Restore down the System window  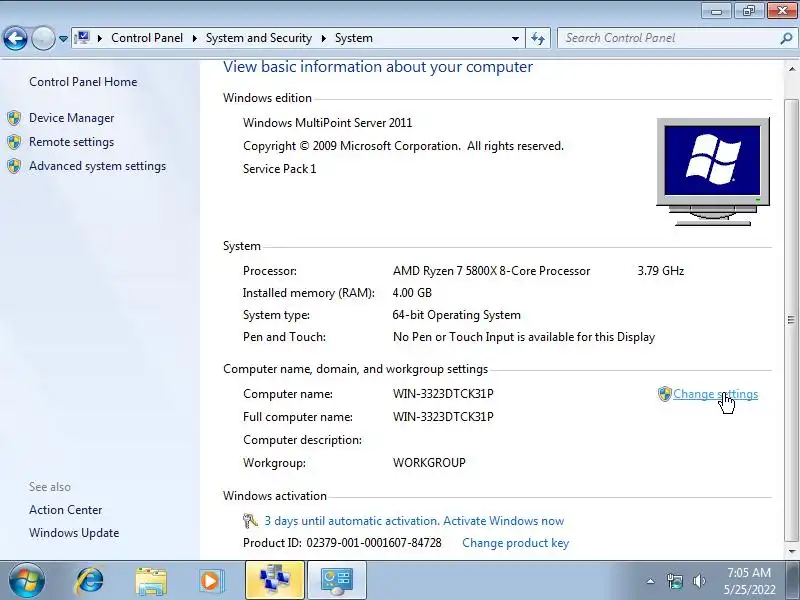point(749,11)
